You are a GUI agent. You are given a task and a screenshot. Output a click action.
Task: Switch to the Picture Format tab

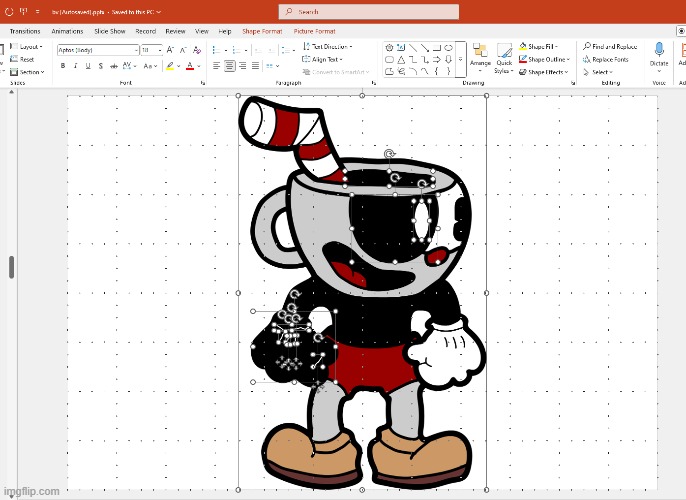[x=315, y=31]
